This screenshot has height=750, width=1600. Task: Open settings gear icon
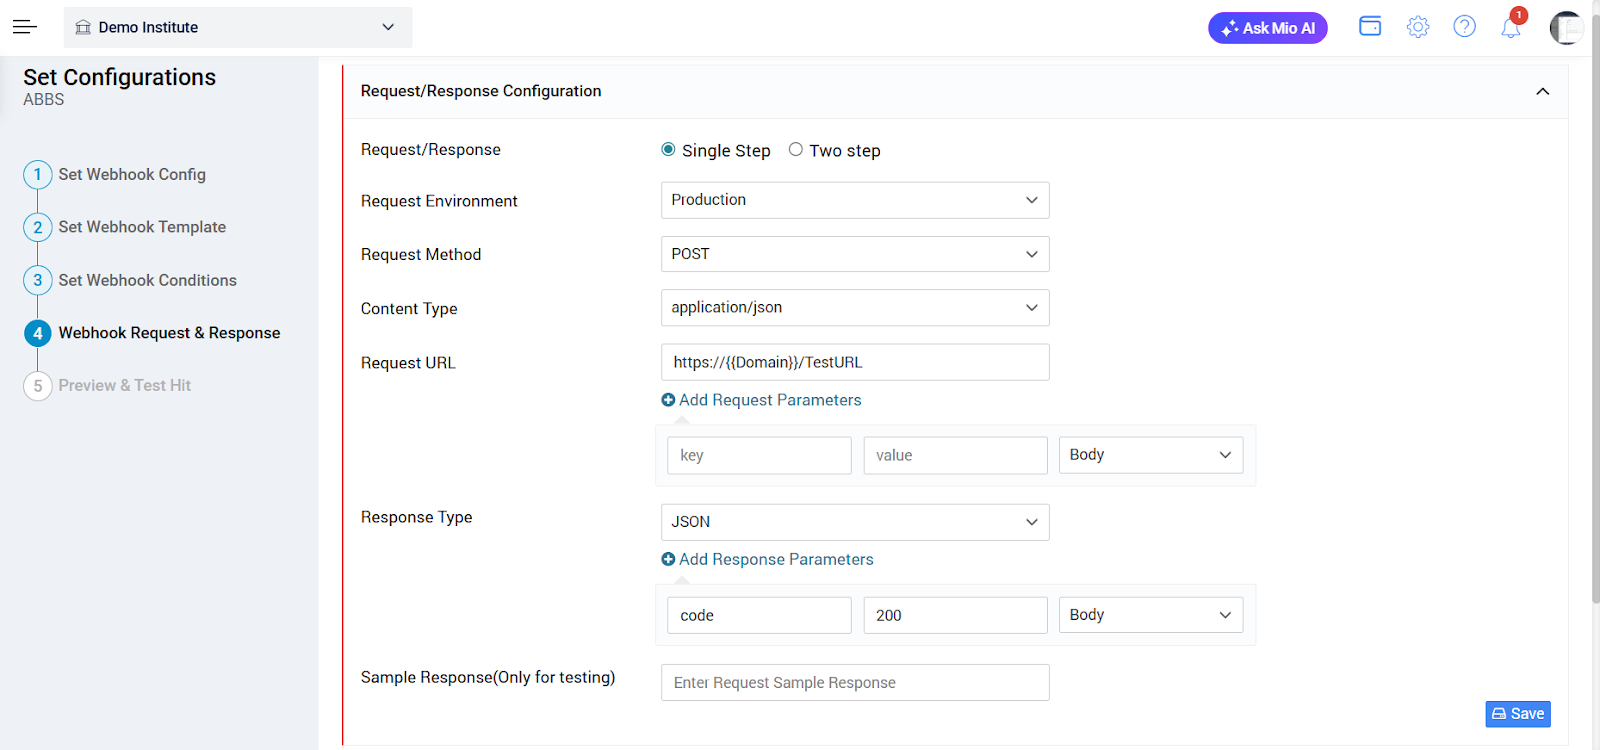pyautogui.click(x=1417, y=27)
